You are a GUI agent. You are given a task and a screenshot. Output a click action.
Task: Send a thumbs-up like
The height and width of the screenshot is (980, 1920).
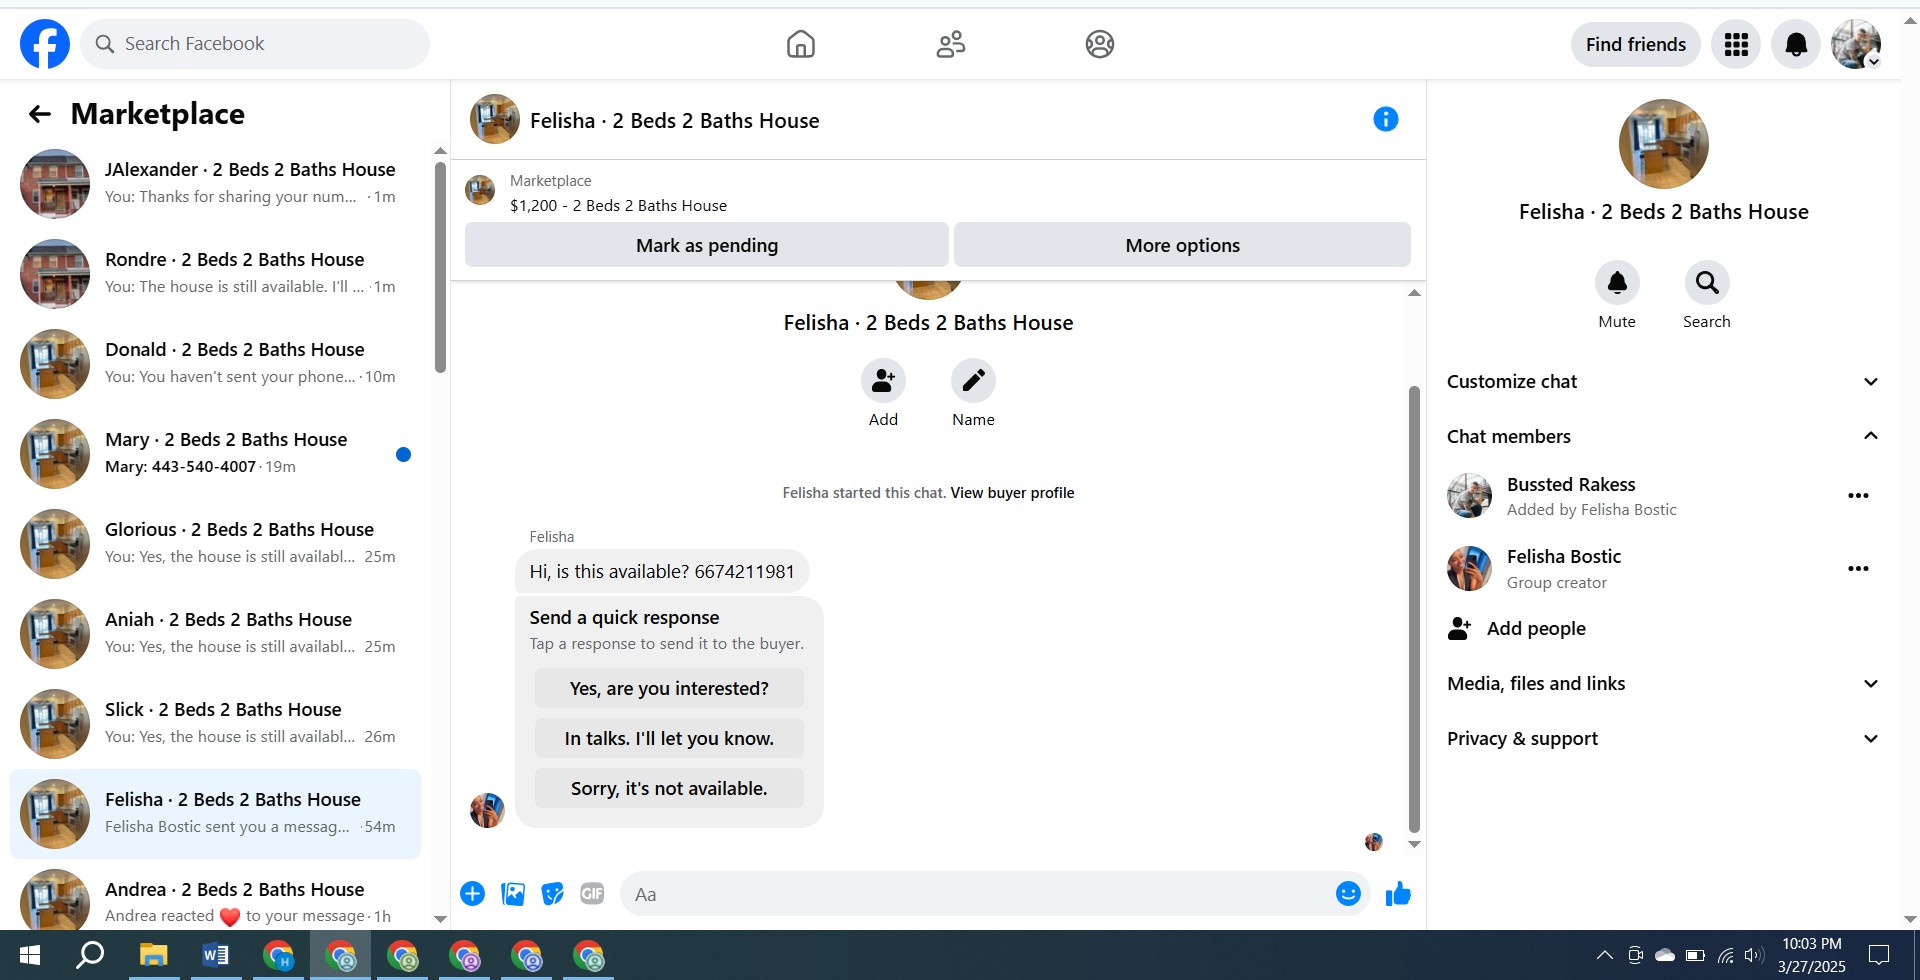1398,894
